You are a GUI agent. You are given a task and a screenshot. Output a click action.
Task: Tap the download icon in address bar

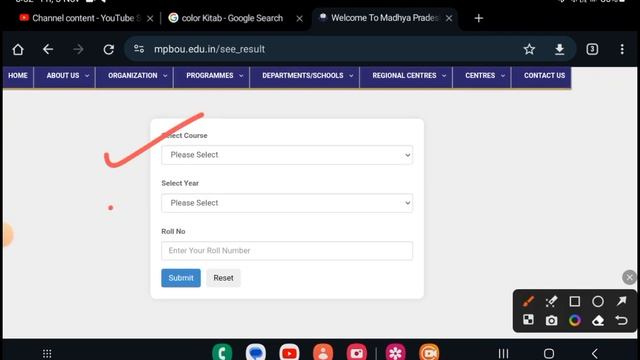[560, 49]
